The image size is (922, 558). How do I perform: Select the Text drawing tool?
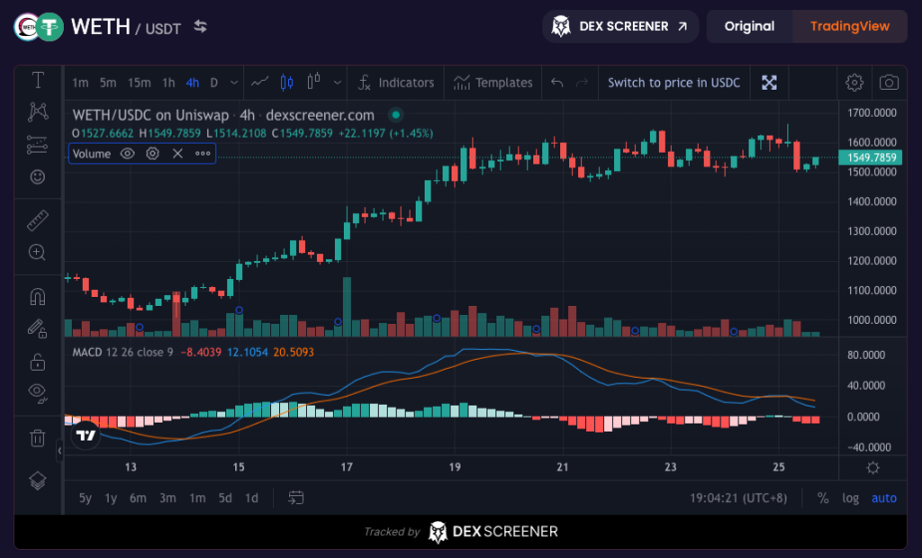[38, 80]
